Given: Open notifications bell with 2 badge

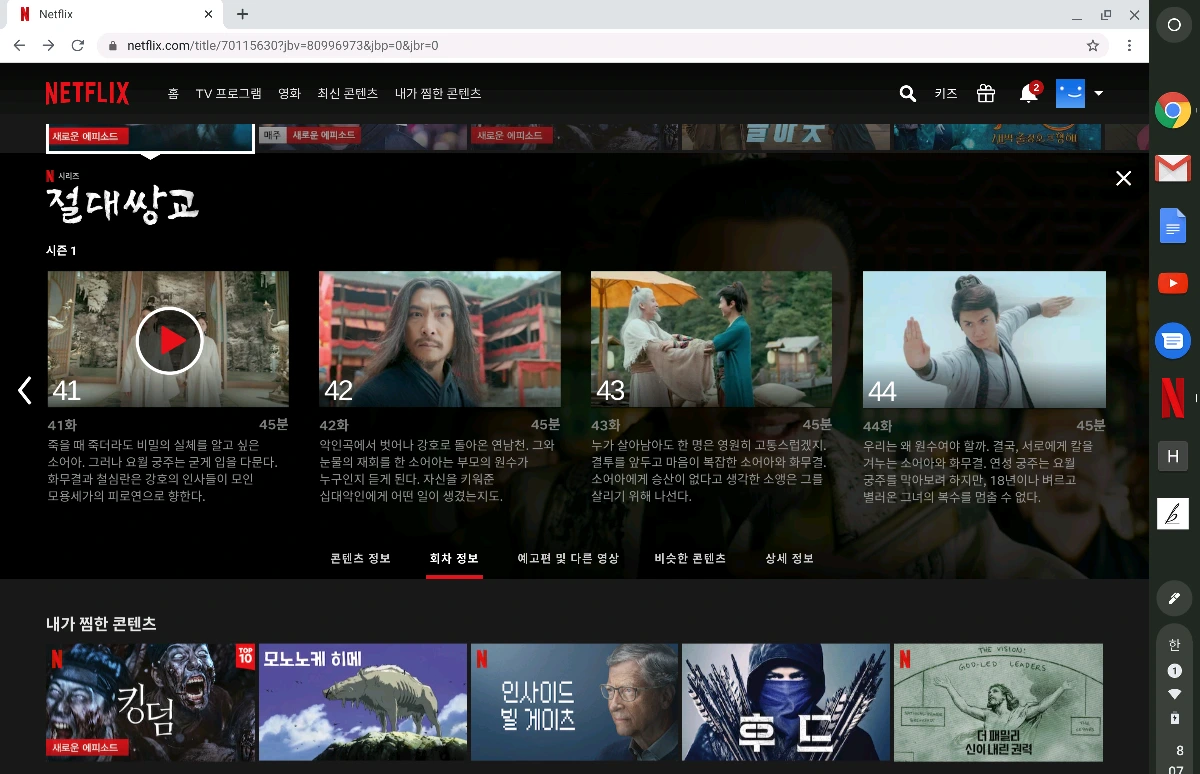Looking at the screenshot, I should tap(1029, 92).
